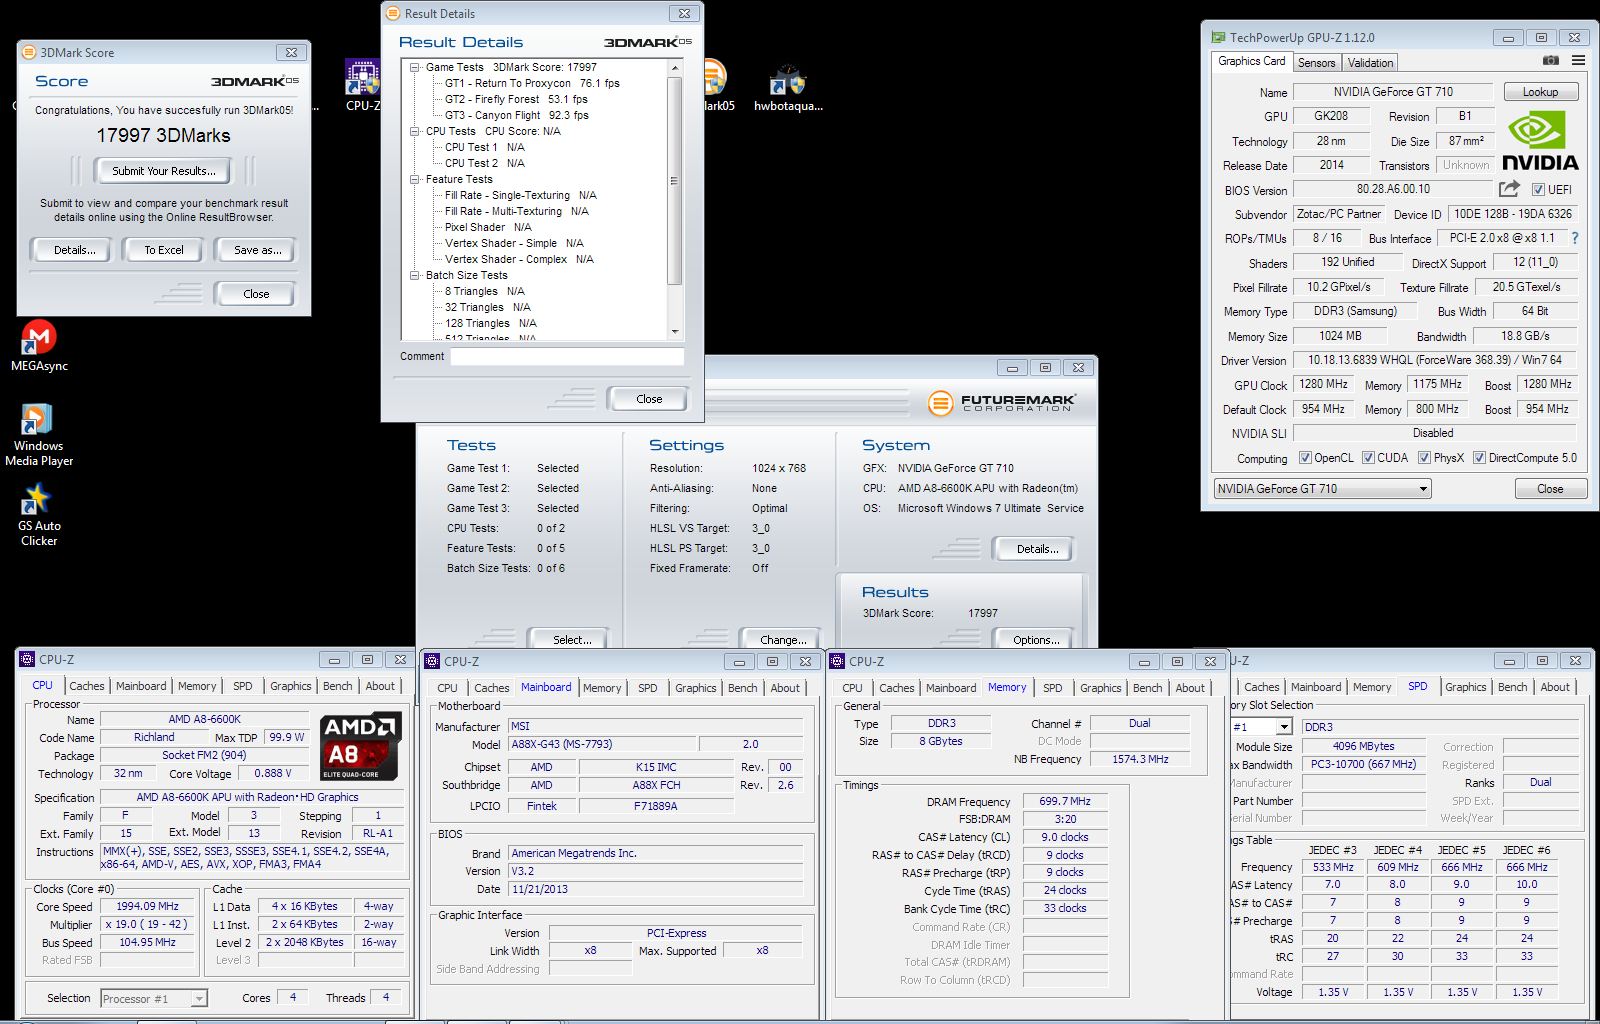The width and height of the screenshot is (1600, 1024).
Task: Click the DRAM Frequency value 699.7 MHz
Action: pos(1065,801)
